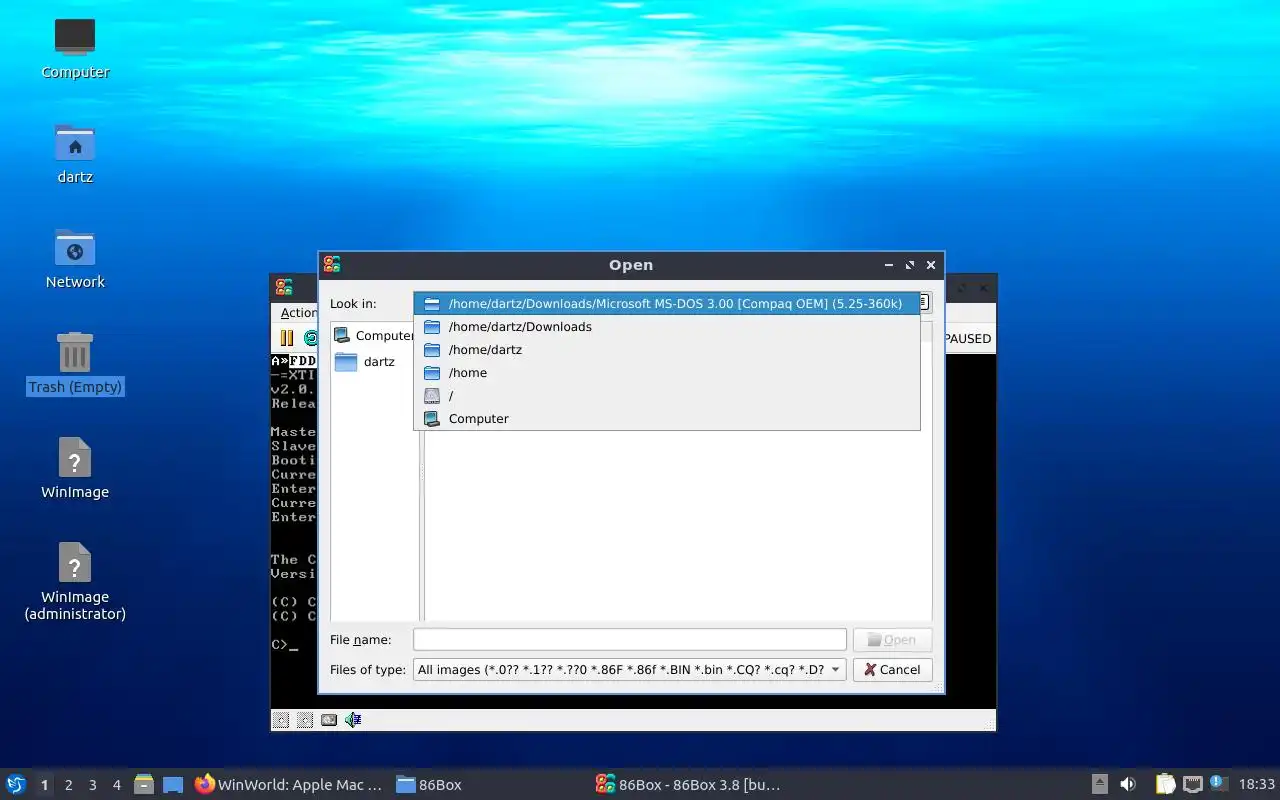Open the dartz home folder desktop icon
The image size is (1280, 800).
coord(75,153)
